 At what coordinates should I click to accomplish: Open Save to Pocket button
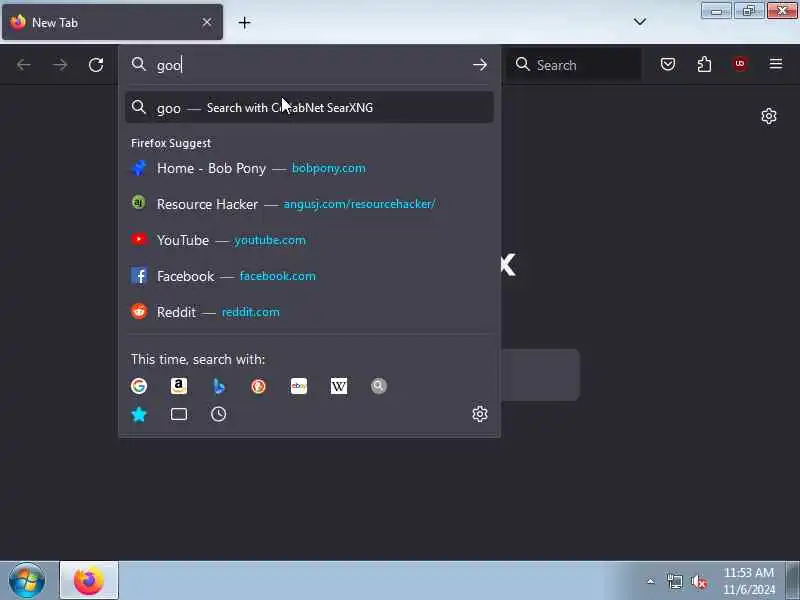[668, 64]
